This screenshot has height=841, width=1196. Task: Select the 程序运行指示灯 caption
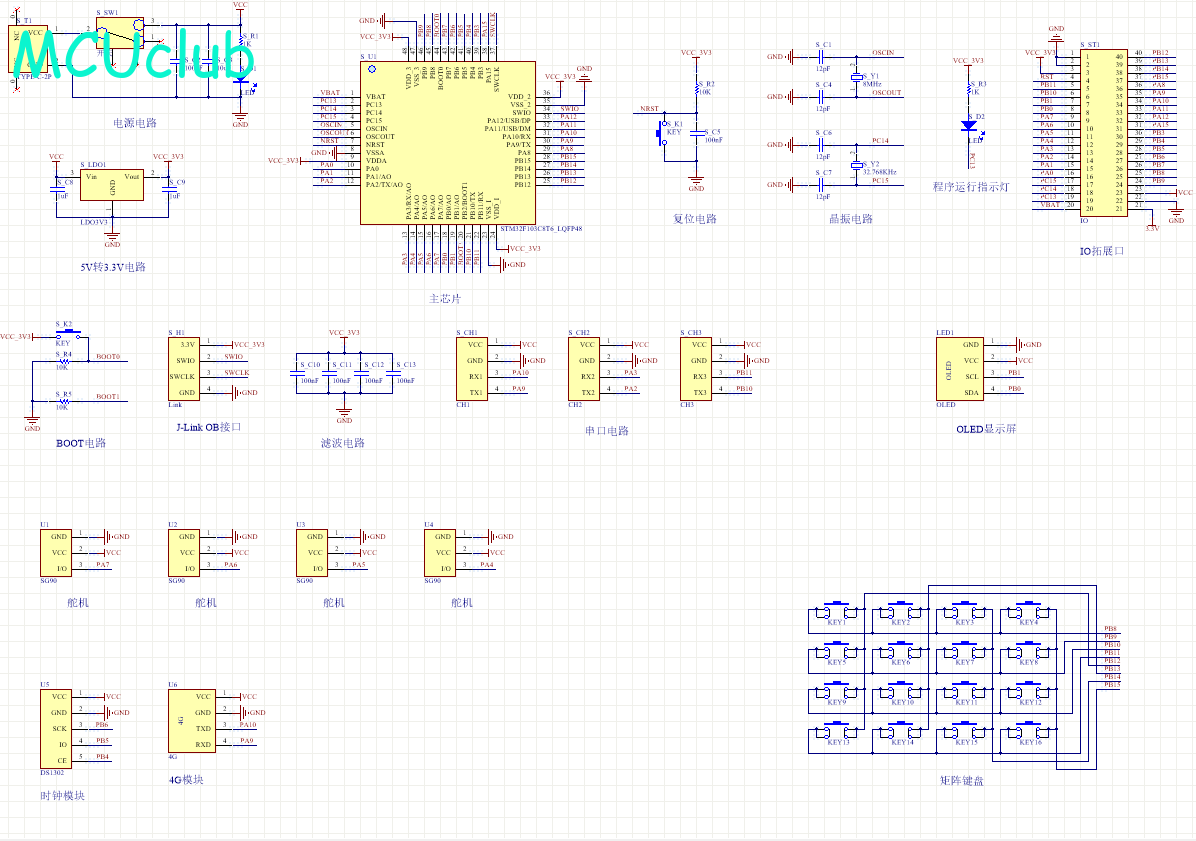pyautogui.click(x=971, y=187)
